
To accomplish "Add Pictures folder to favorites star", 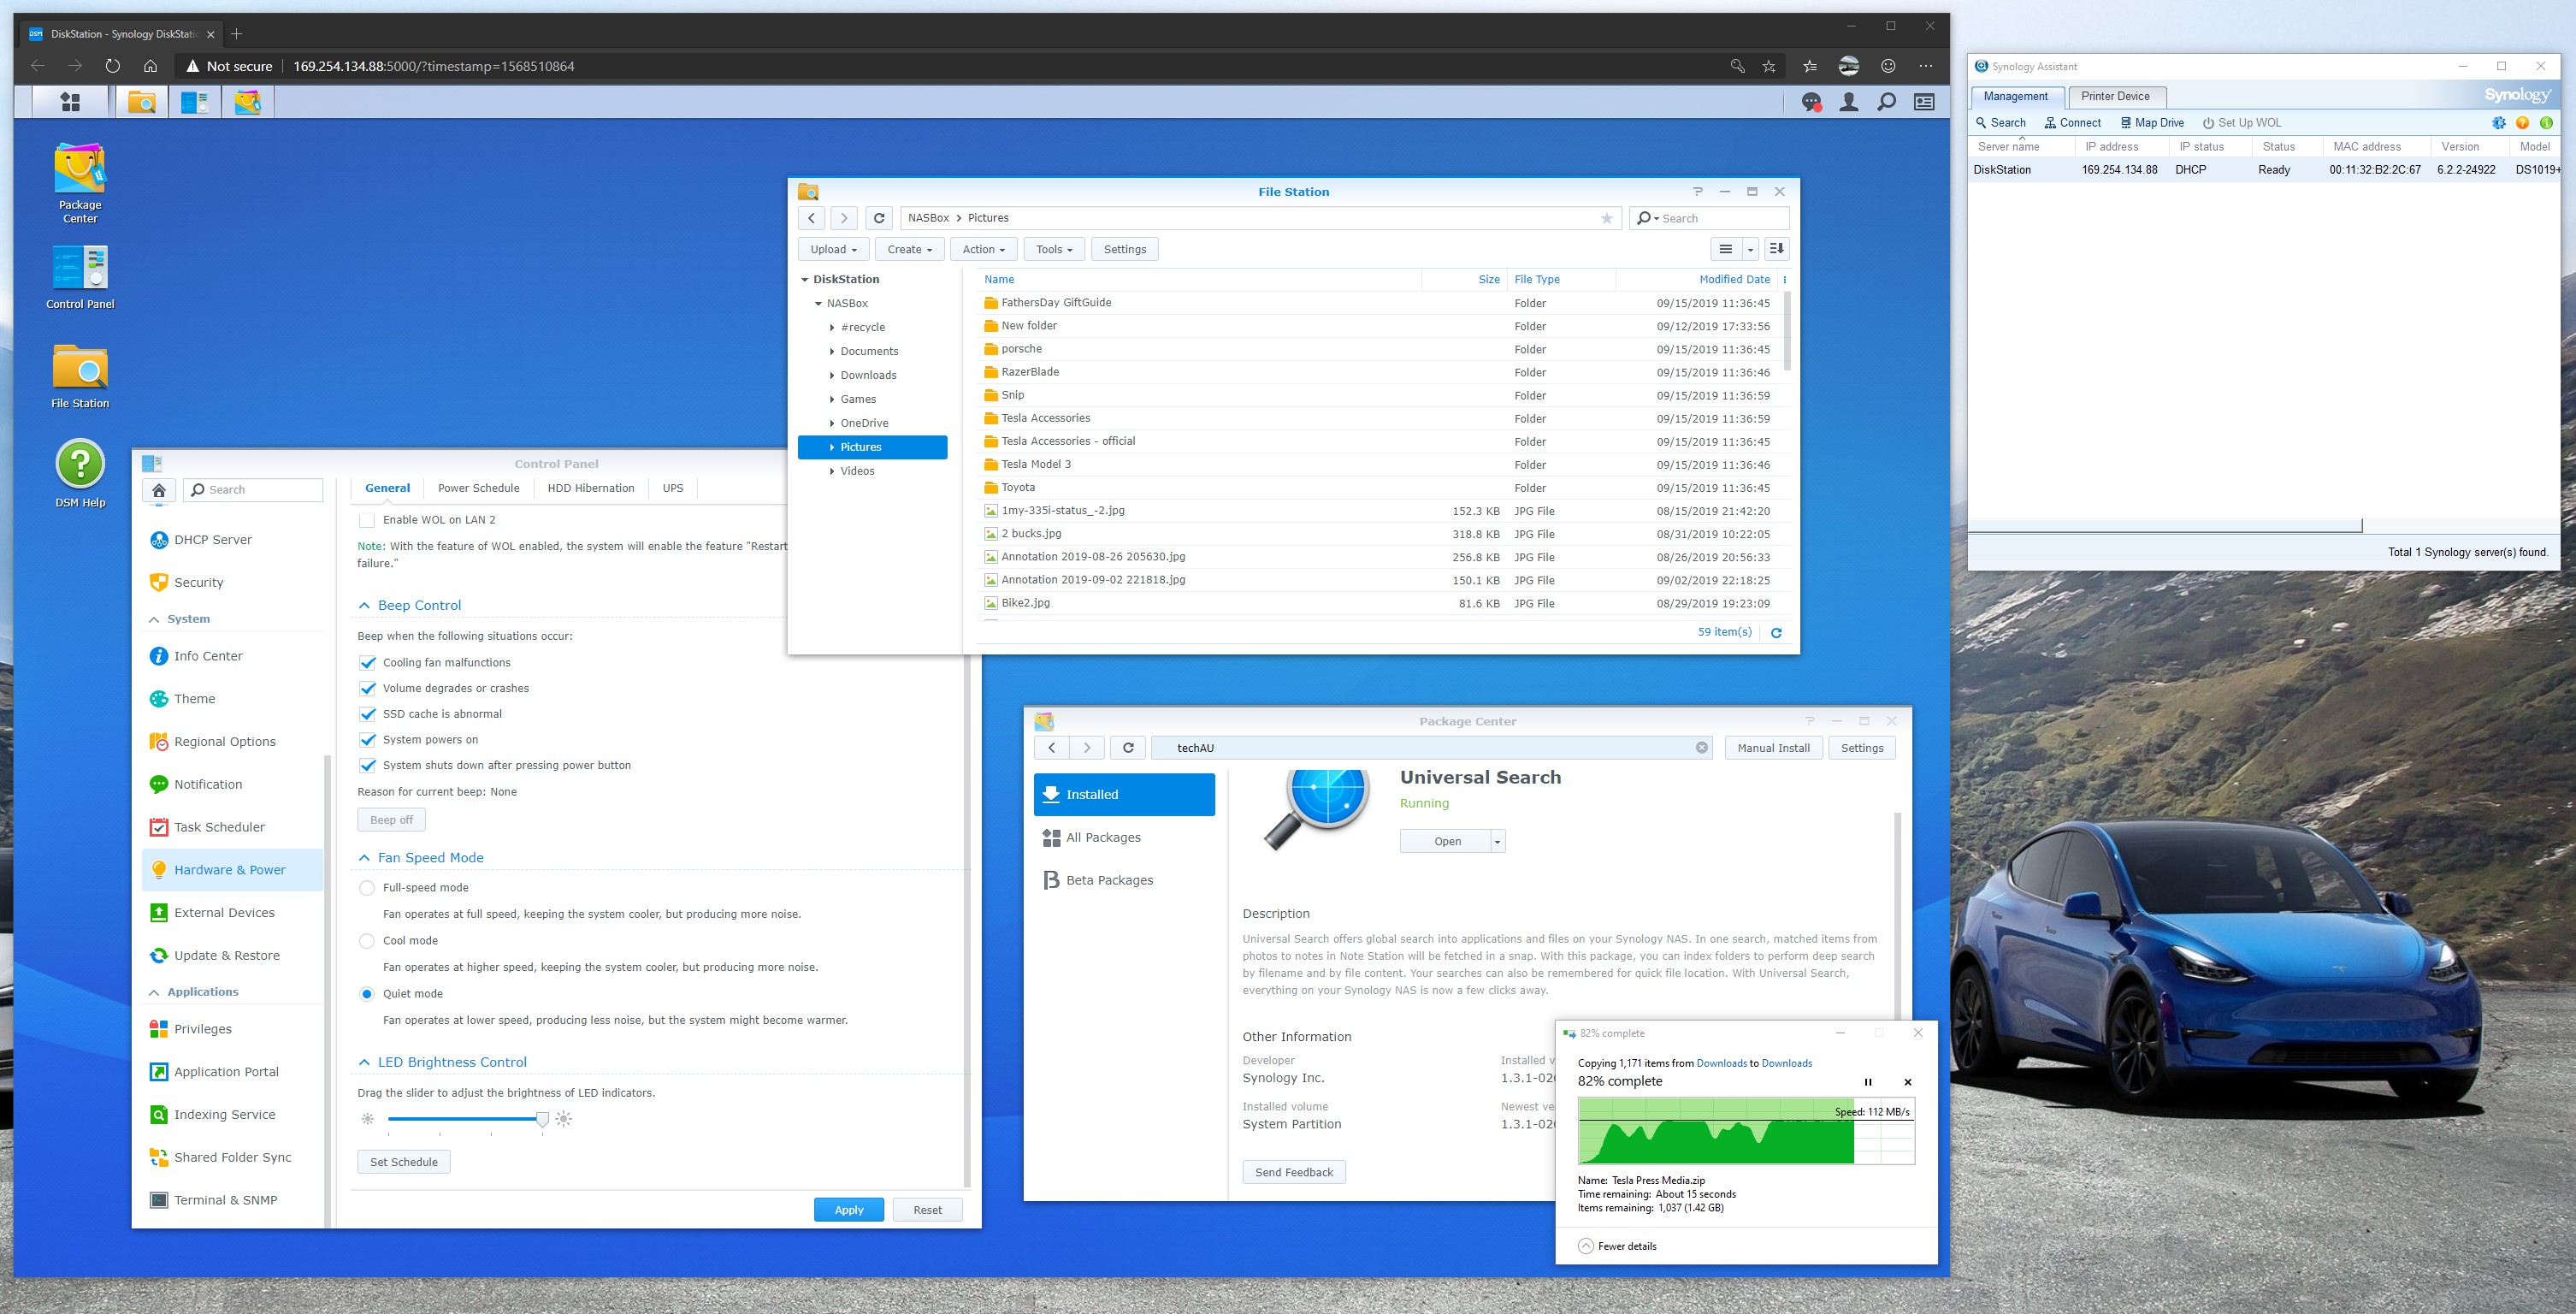I will tap(1607, 218).
